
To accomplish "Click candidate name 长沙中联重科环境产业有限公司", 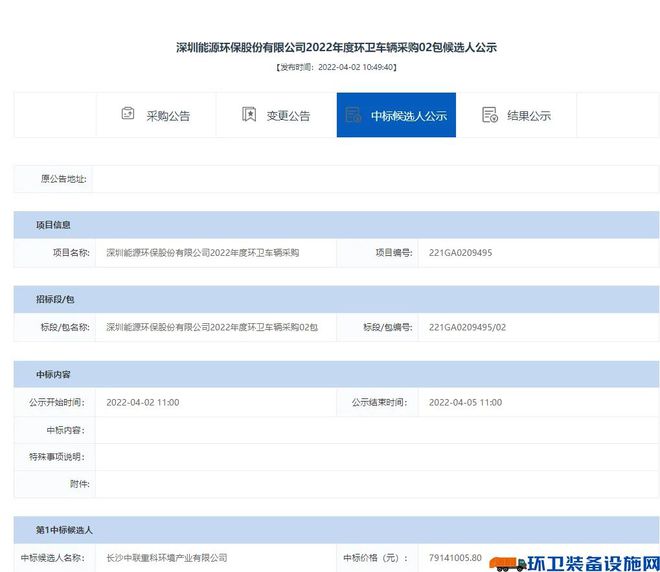I will point(167,558).
